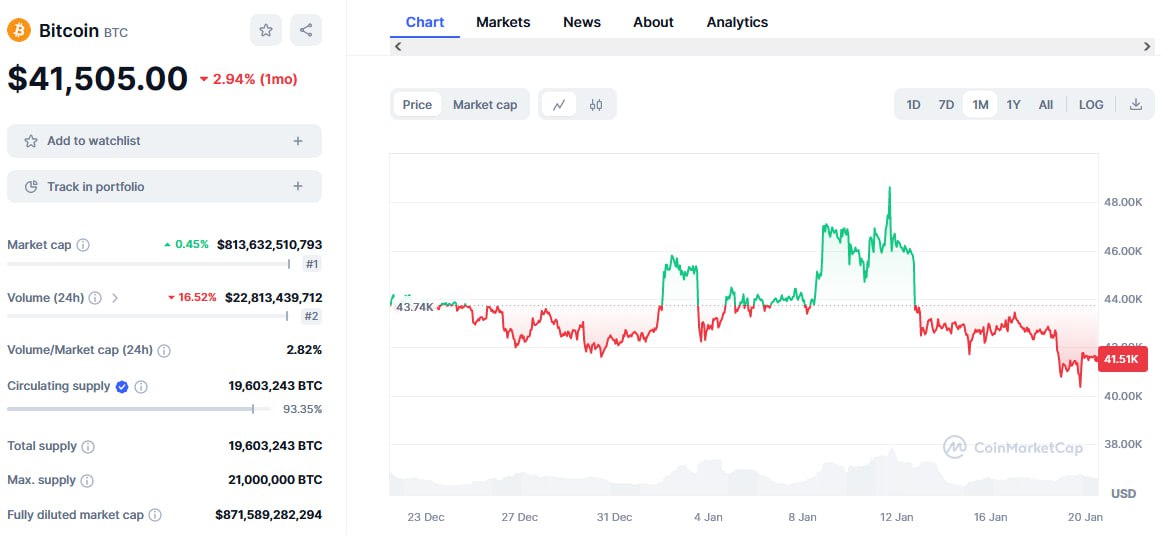The width and height of the screenshot is (1161, 535).
Task: Enable LOG scale on chart
Action: coord(1091,104)
